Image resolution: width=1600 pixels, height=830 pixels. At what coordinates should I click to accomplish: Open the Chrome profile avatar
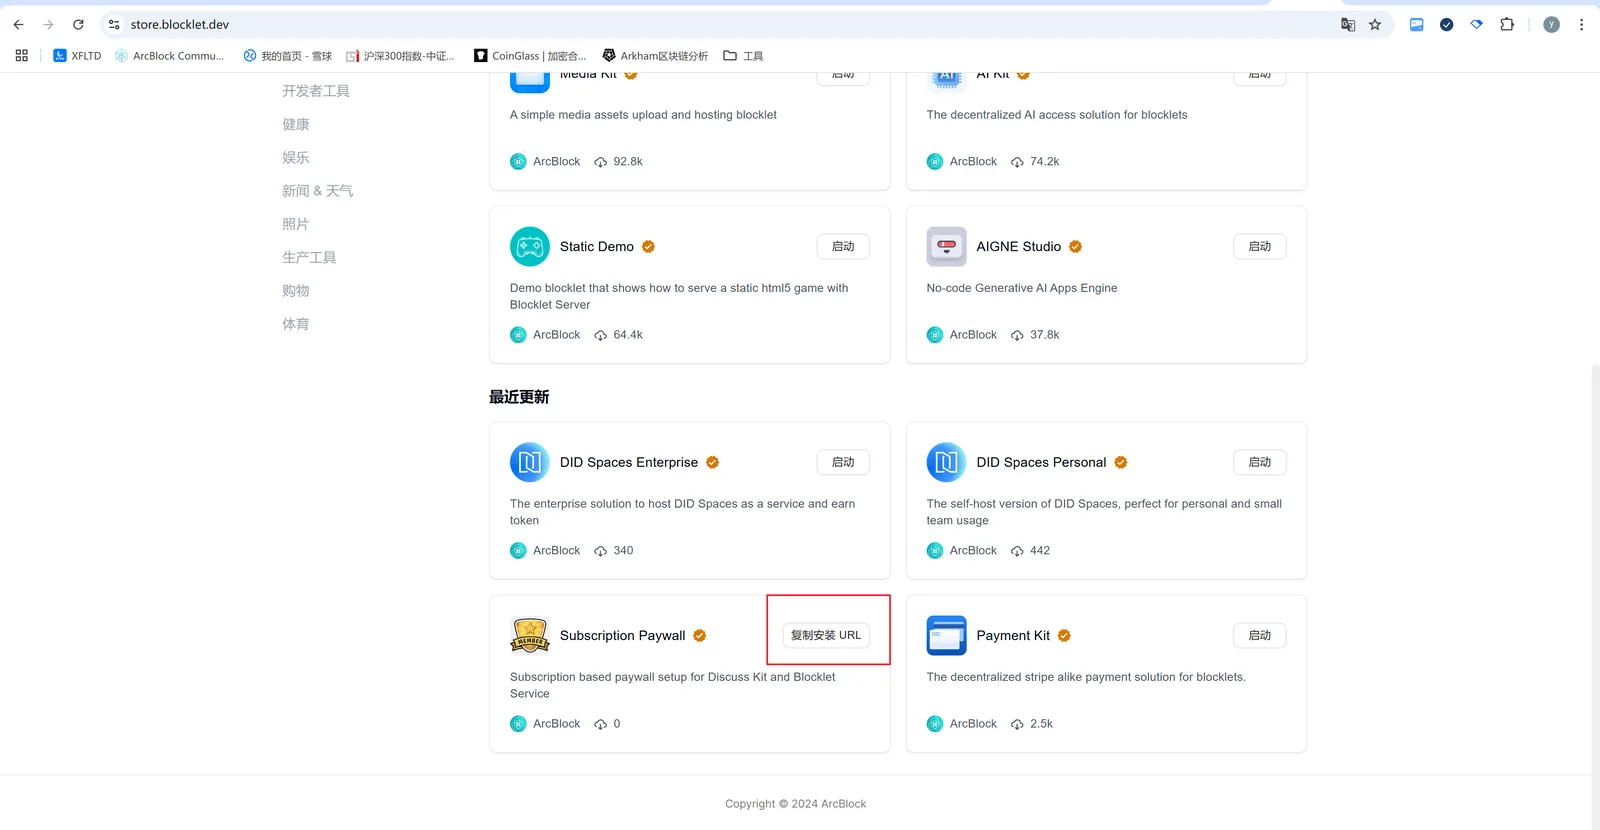coord(1551,24)
